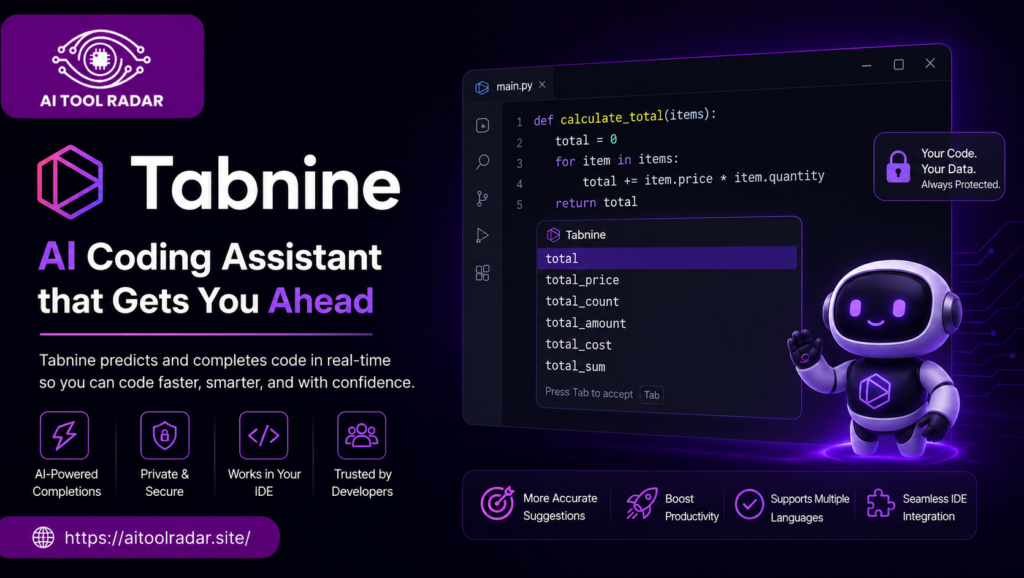Open the run and debug icon in sidebar
The width and height of the screenshot is (1024, 578).
click(482, 235)
